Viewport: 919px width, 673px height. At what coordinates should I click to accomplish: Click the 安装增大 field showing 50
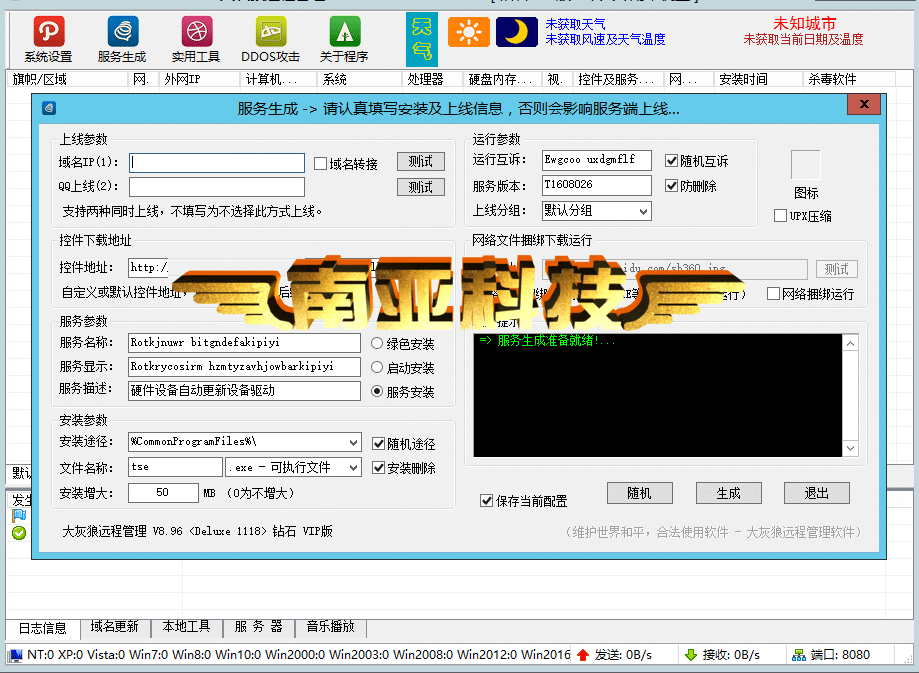pyautogui.click(x=163, y=492)
